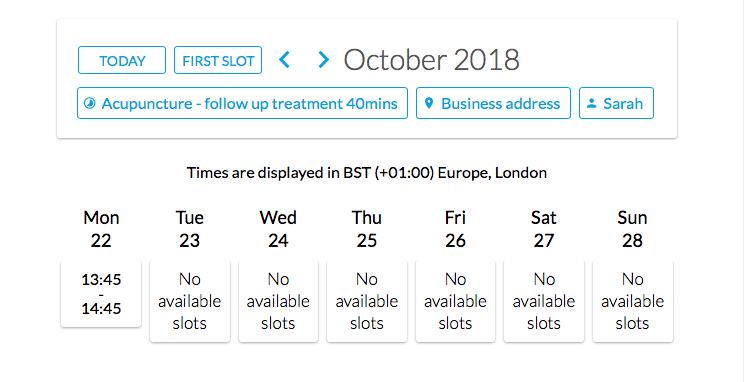The image size is (745, 382).
Task: Book the 13:45 - 14:45 slot
Action: (x=101, y=294)
